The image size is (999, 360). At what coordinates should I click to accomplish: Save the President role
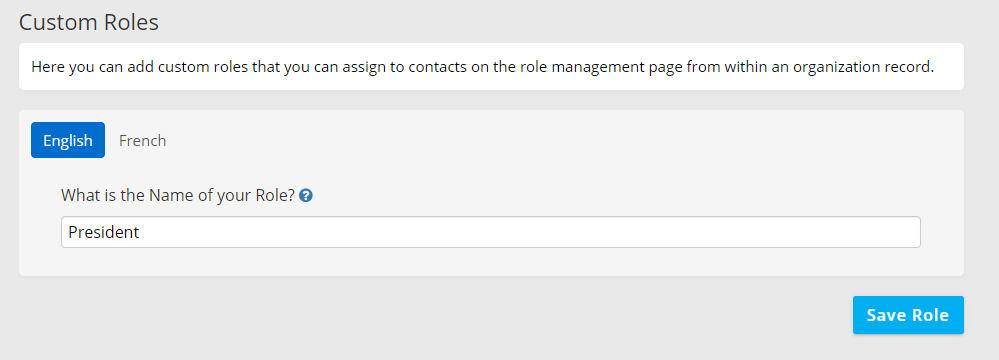pyautogui.click(x=908, y=315)
